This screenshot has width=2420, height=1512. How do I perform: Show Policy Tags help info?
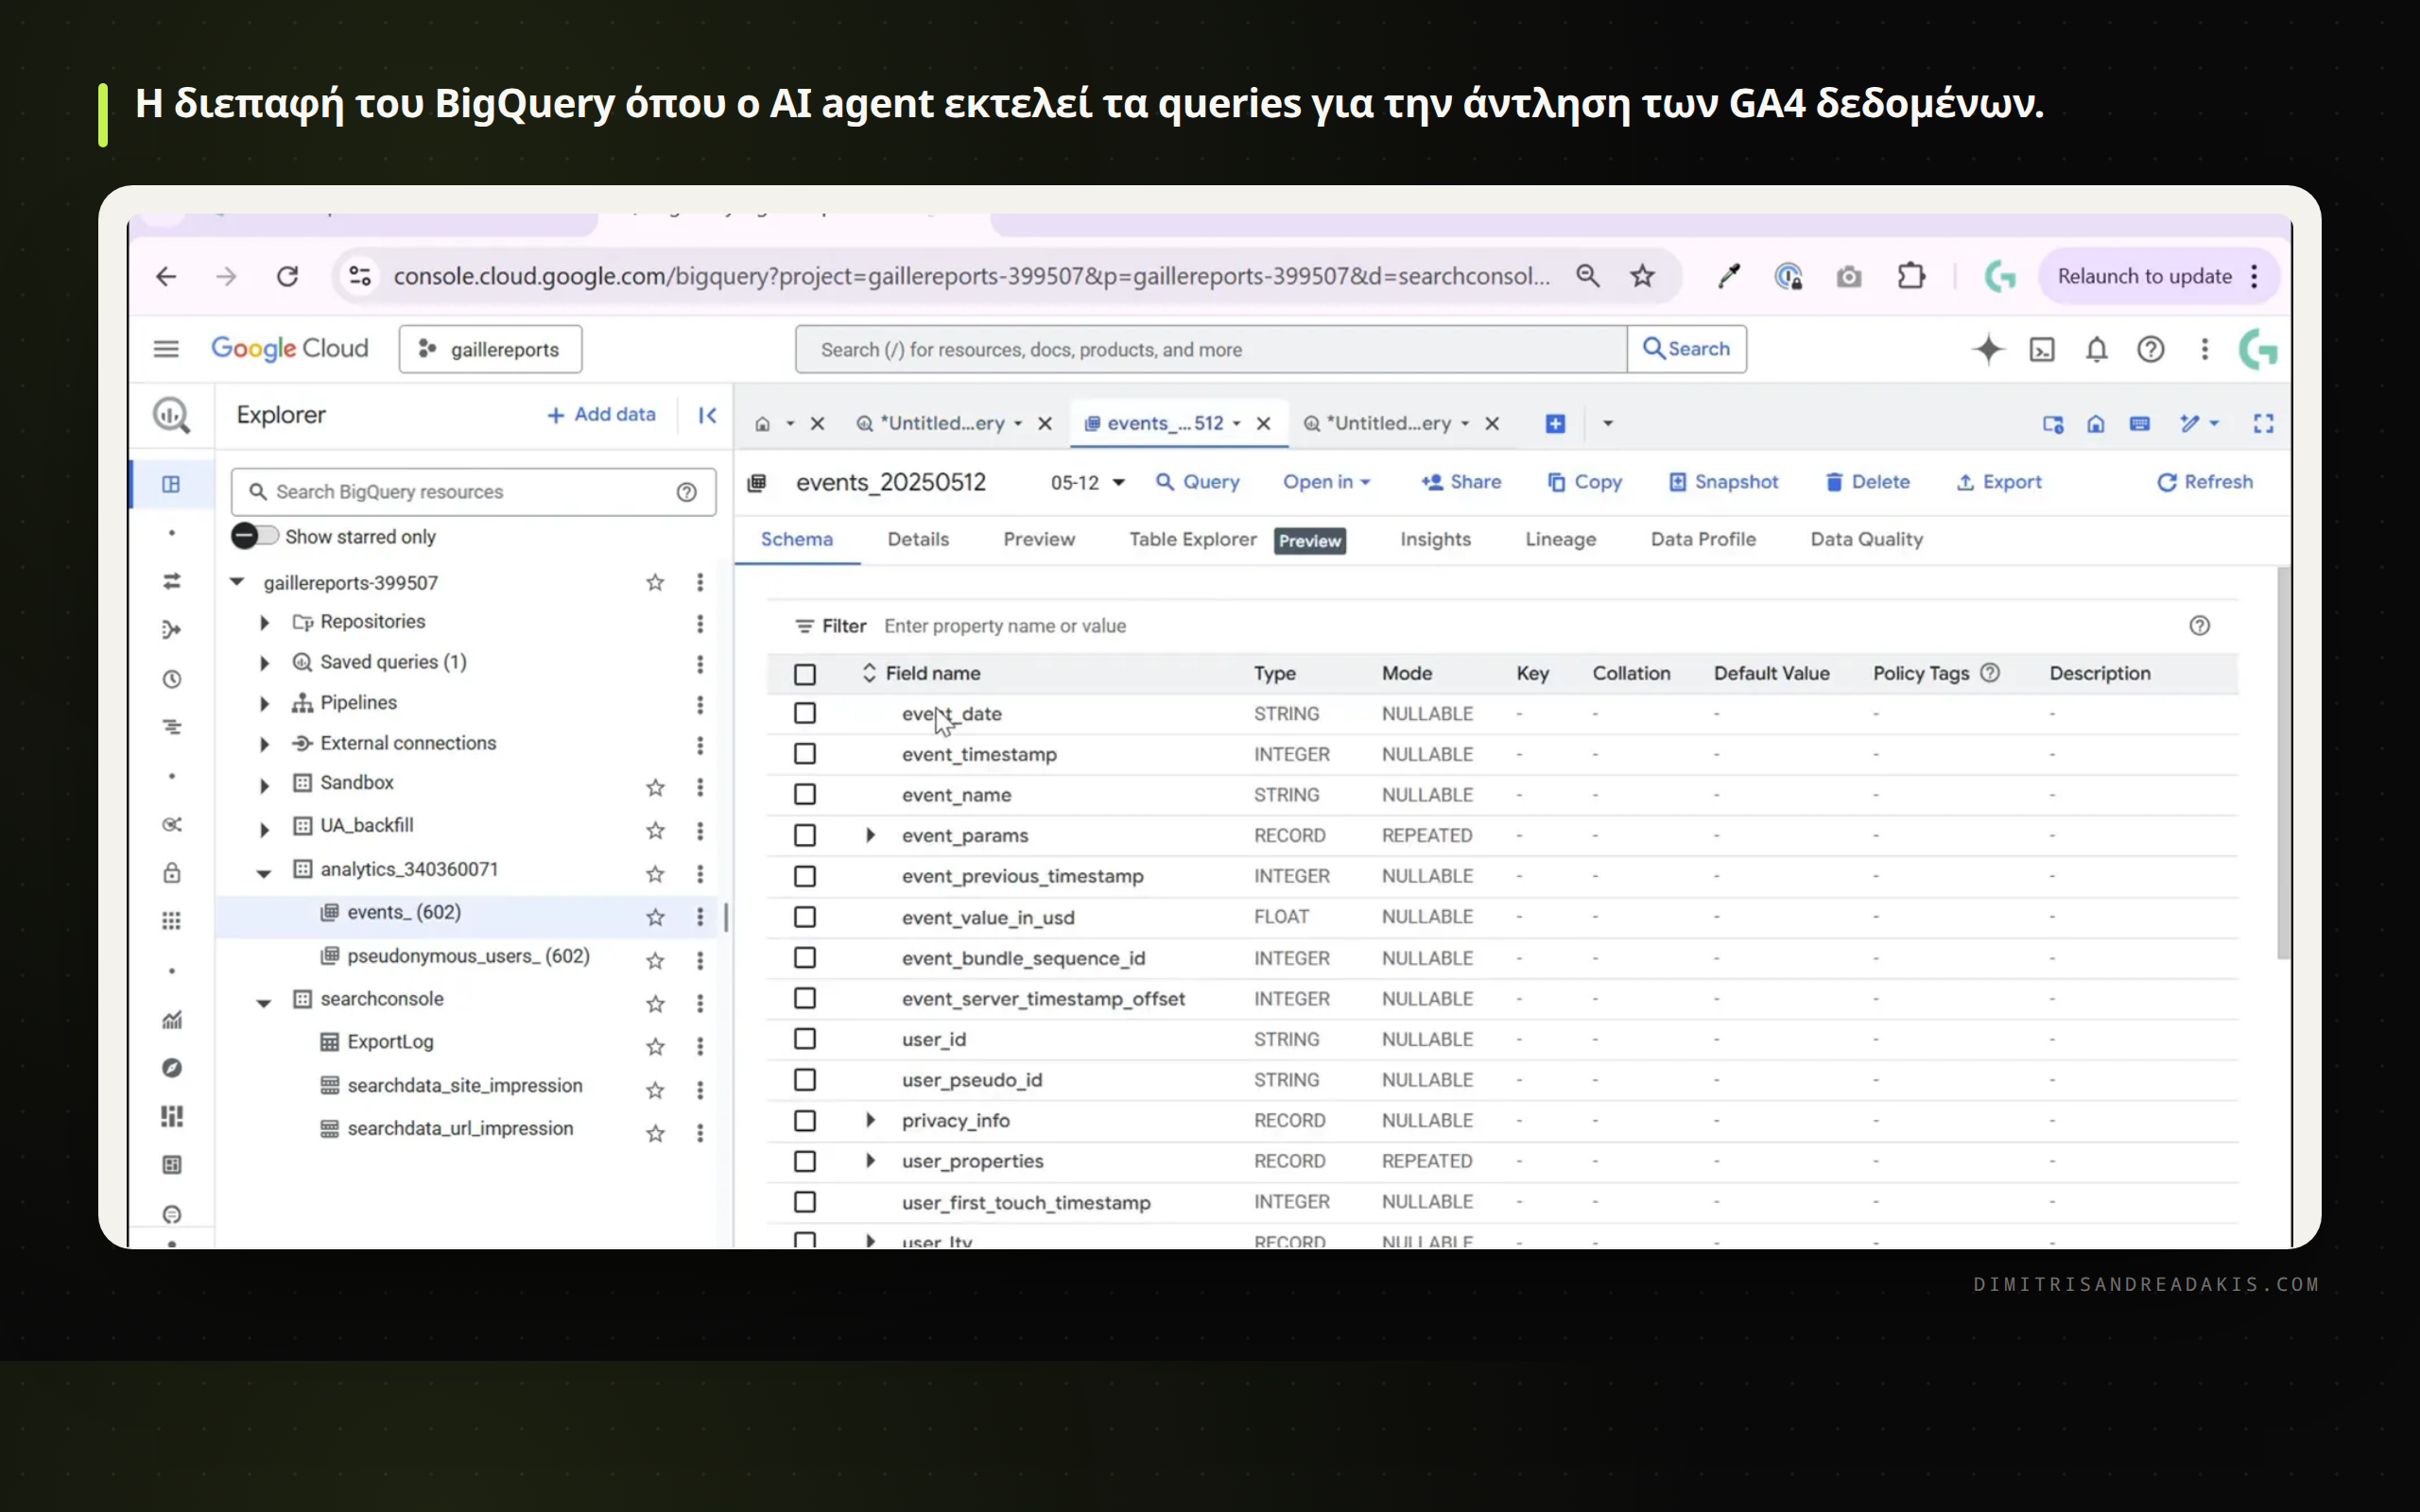1990,673
